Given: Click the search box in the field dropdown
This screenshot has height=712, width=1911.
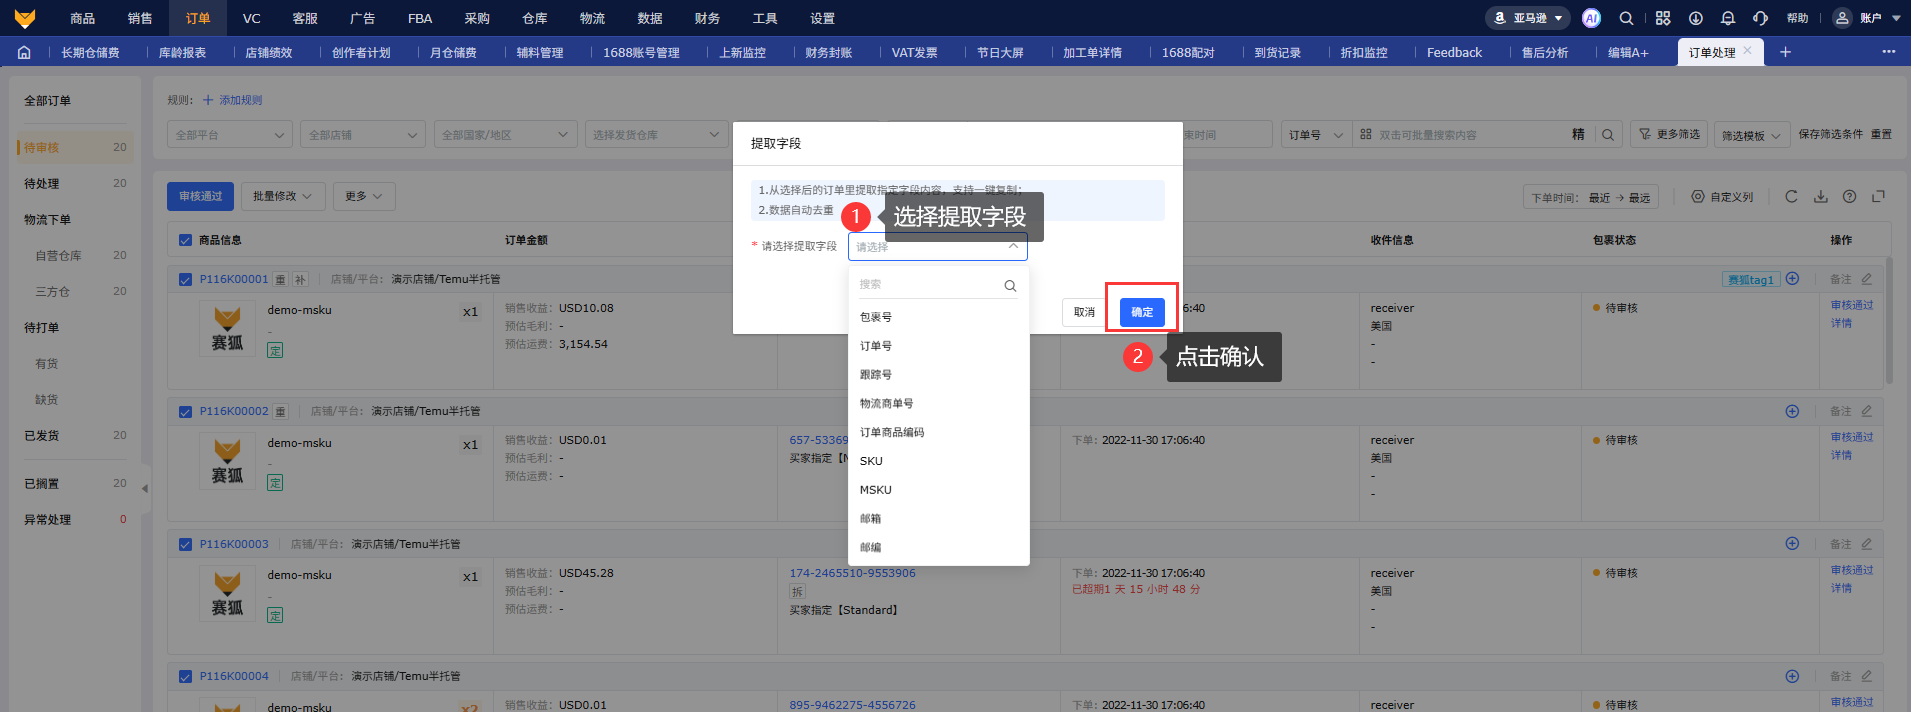Looking at the screenshot, I should coord(929,285).
